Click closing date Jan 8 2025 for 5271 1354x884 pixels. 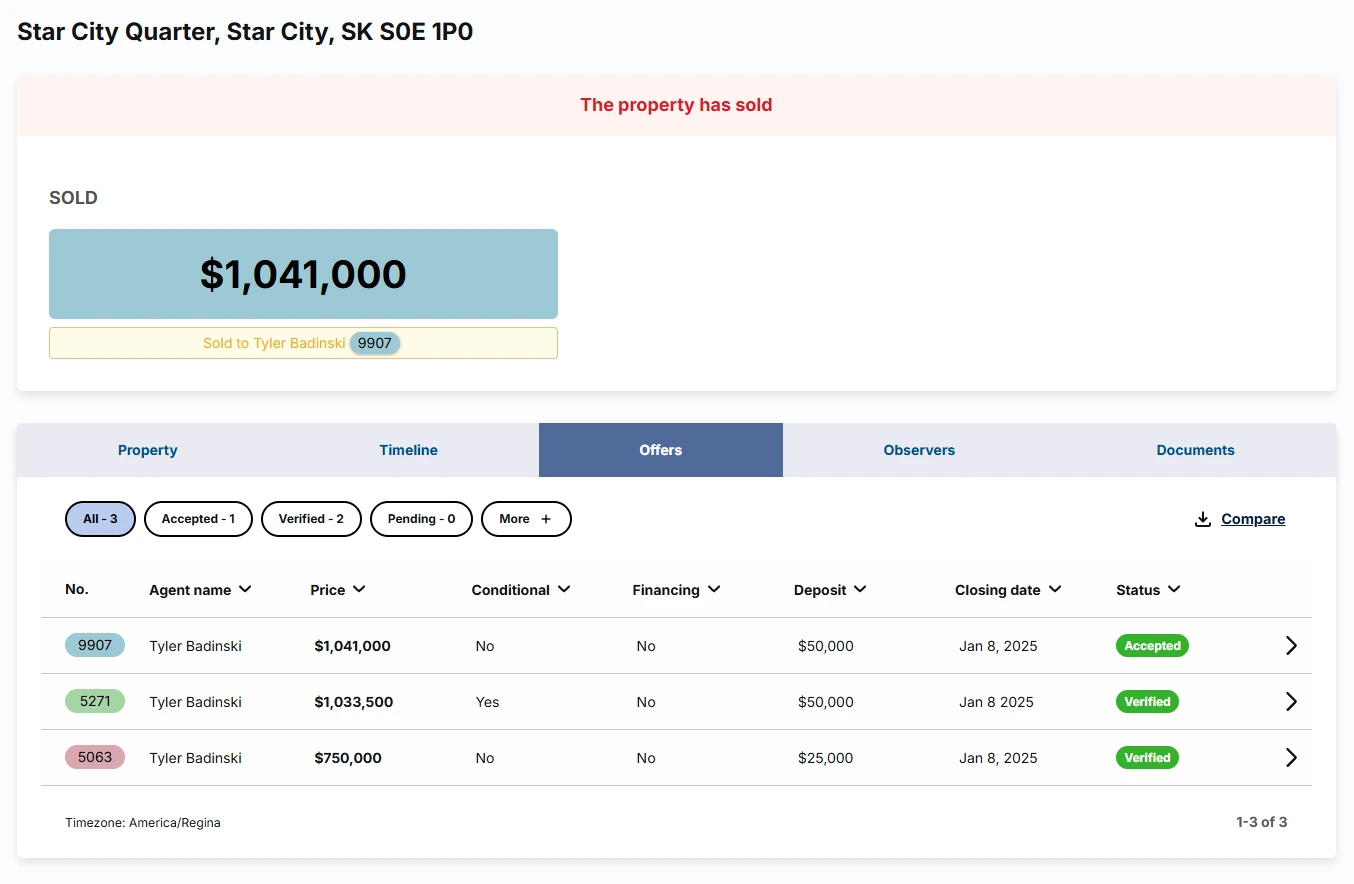[996, 702]
